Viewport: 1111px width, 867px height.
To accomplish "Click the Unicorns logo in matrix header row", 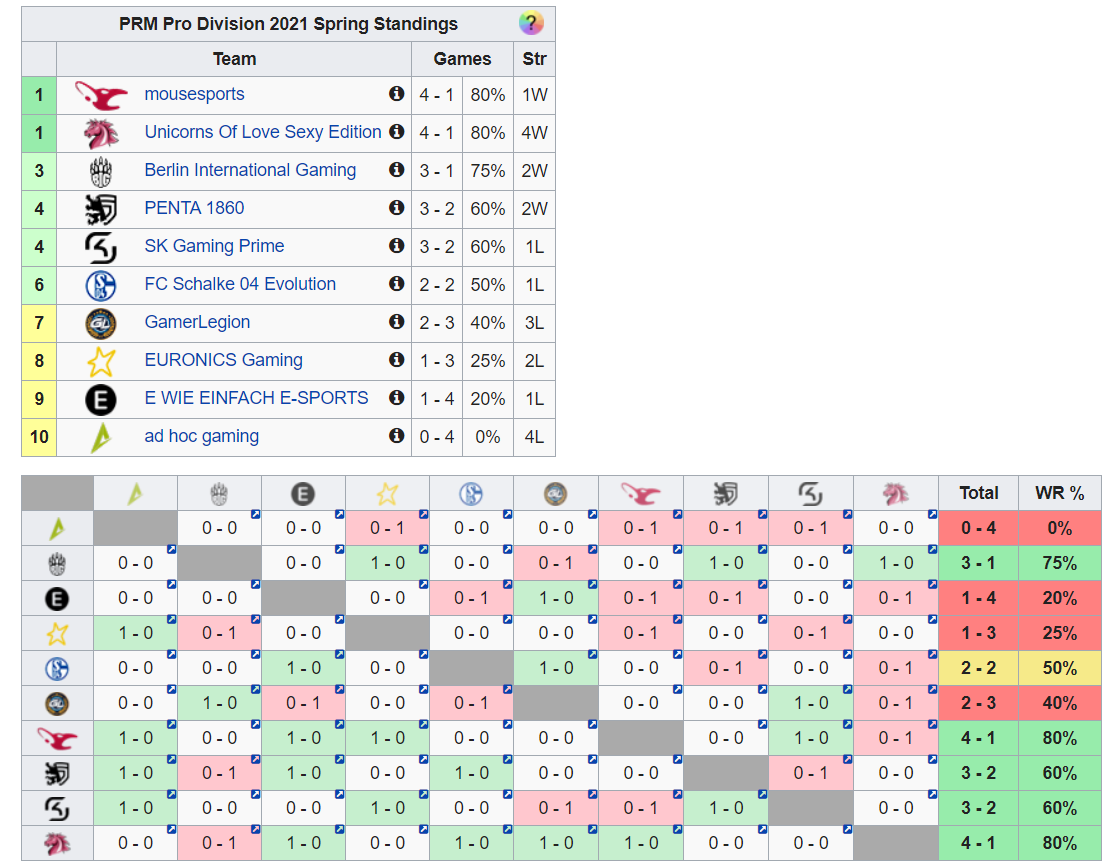I will (895, 493).
